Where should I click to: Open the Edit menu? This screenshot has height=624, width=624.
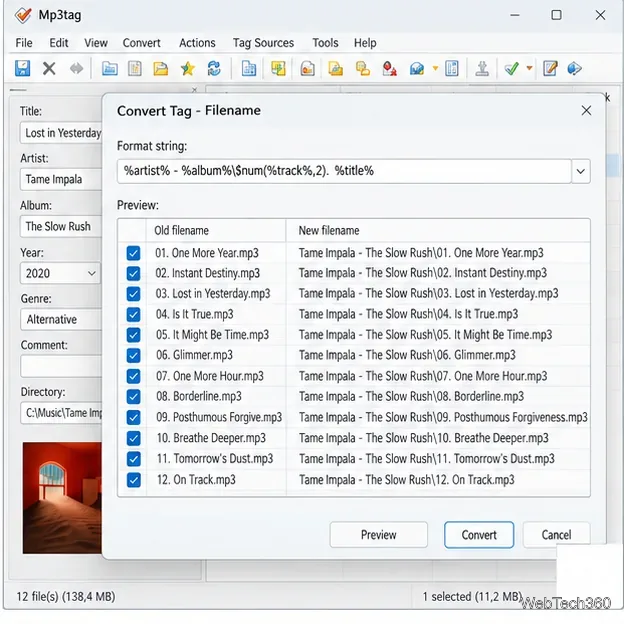pos(58,43)
